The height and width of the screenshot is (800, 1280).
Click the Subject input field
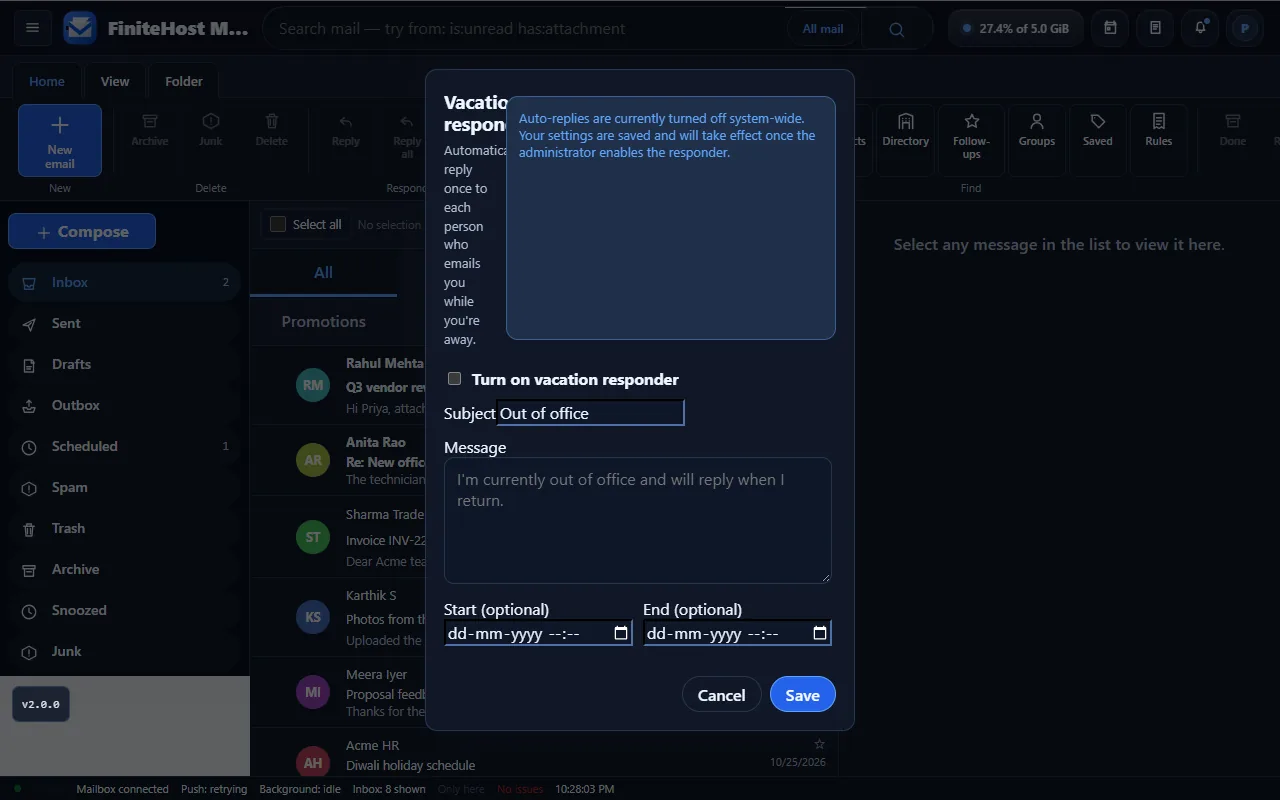tap(590, 413)
